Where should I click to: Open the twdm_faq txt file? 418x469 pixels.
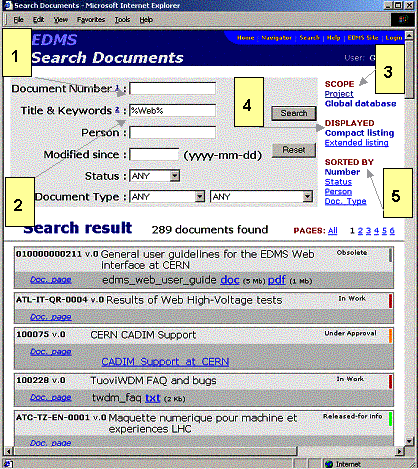coord(153,398)
